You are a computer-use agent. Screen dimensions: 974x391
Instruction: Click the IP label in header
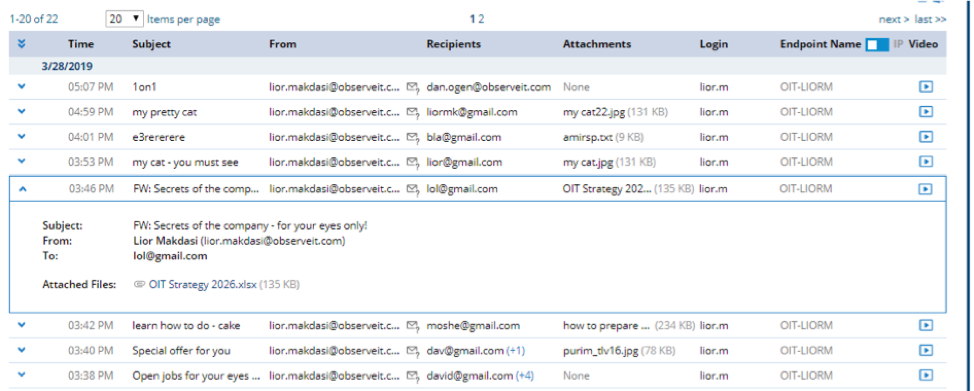[898, 44]
